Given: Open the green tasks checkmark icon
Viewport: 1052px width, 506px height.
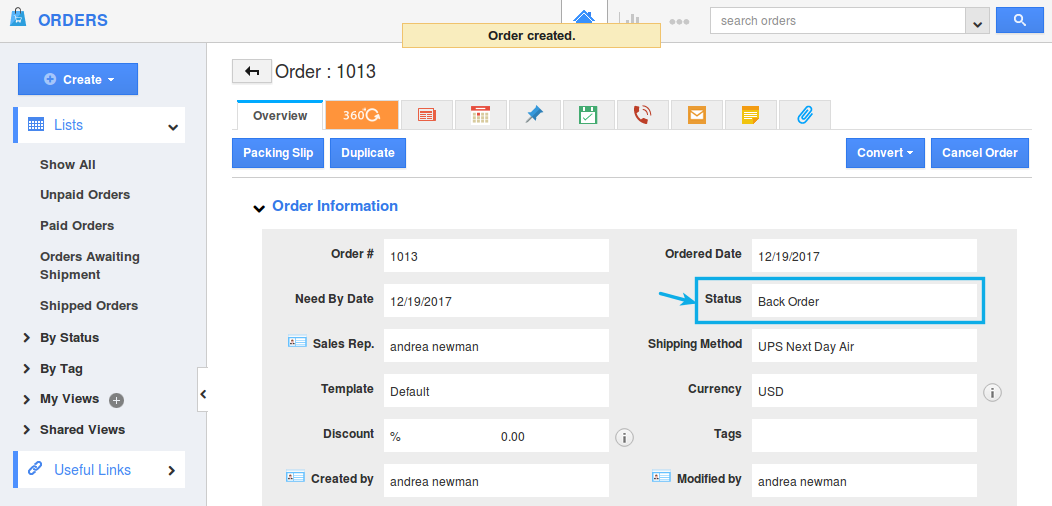Looking at the screenshot, I should click(x=588, y=115).
